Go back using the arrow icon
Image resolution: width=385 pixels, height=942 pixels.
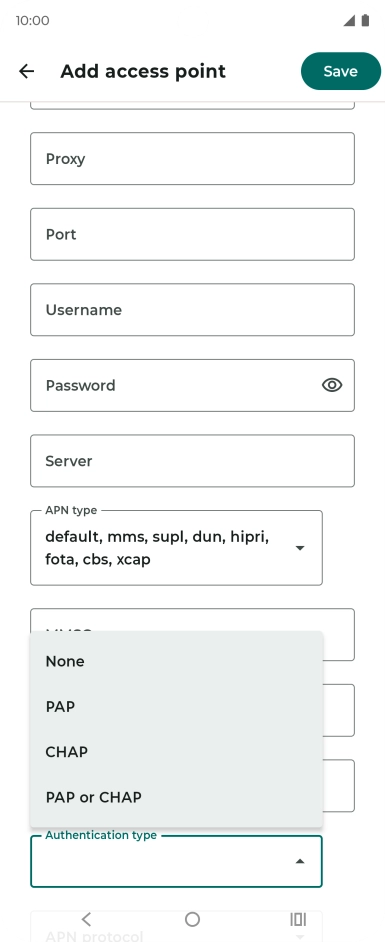point(26,71)
